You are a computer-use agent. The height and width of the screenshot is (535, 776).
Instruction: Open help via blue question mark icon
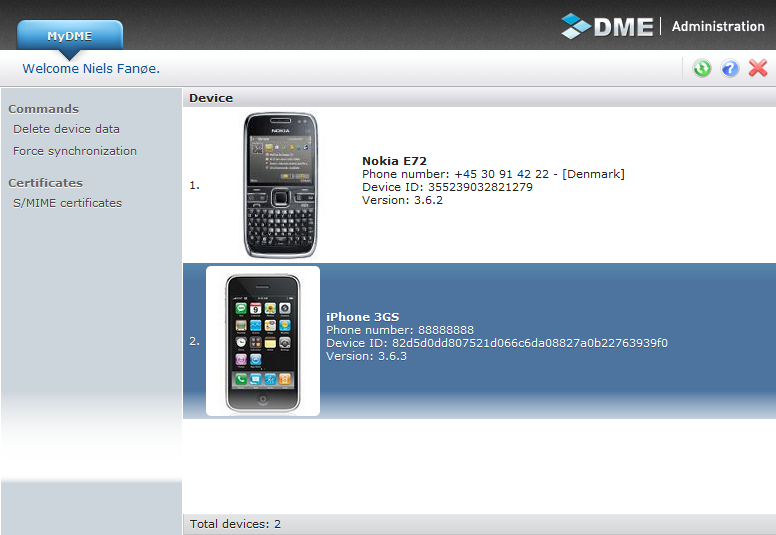(x=730, y=68)
